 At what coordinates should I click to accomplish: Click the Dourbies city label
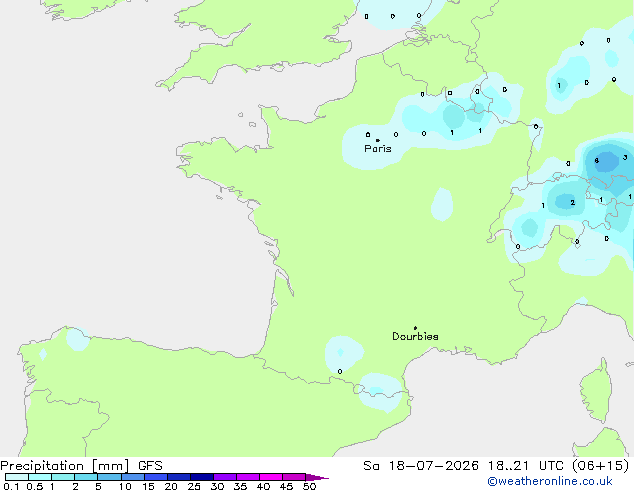[415, 336]
